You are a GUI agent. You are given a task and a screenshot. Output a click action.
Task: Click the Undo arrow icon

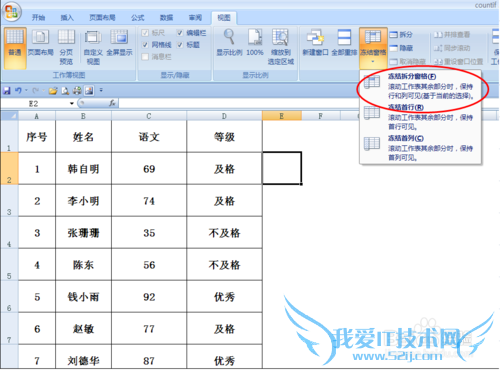pos(18,90)
